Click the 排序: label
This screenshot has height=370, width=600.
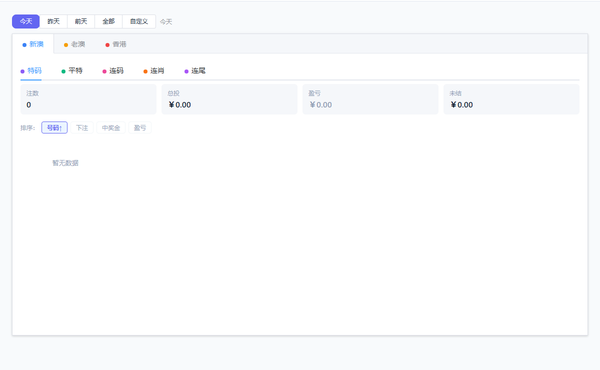28,128
